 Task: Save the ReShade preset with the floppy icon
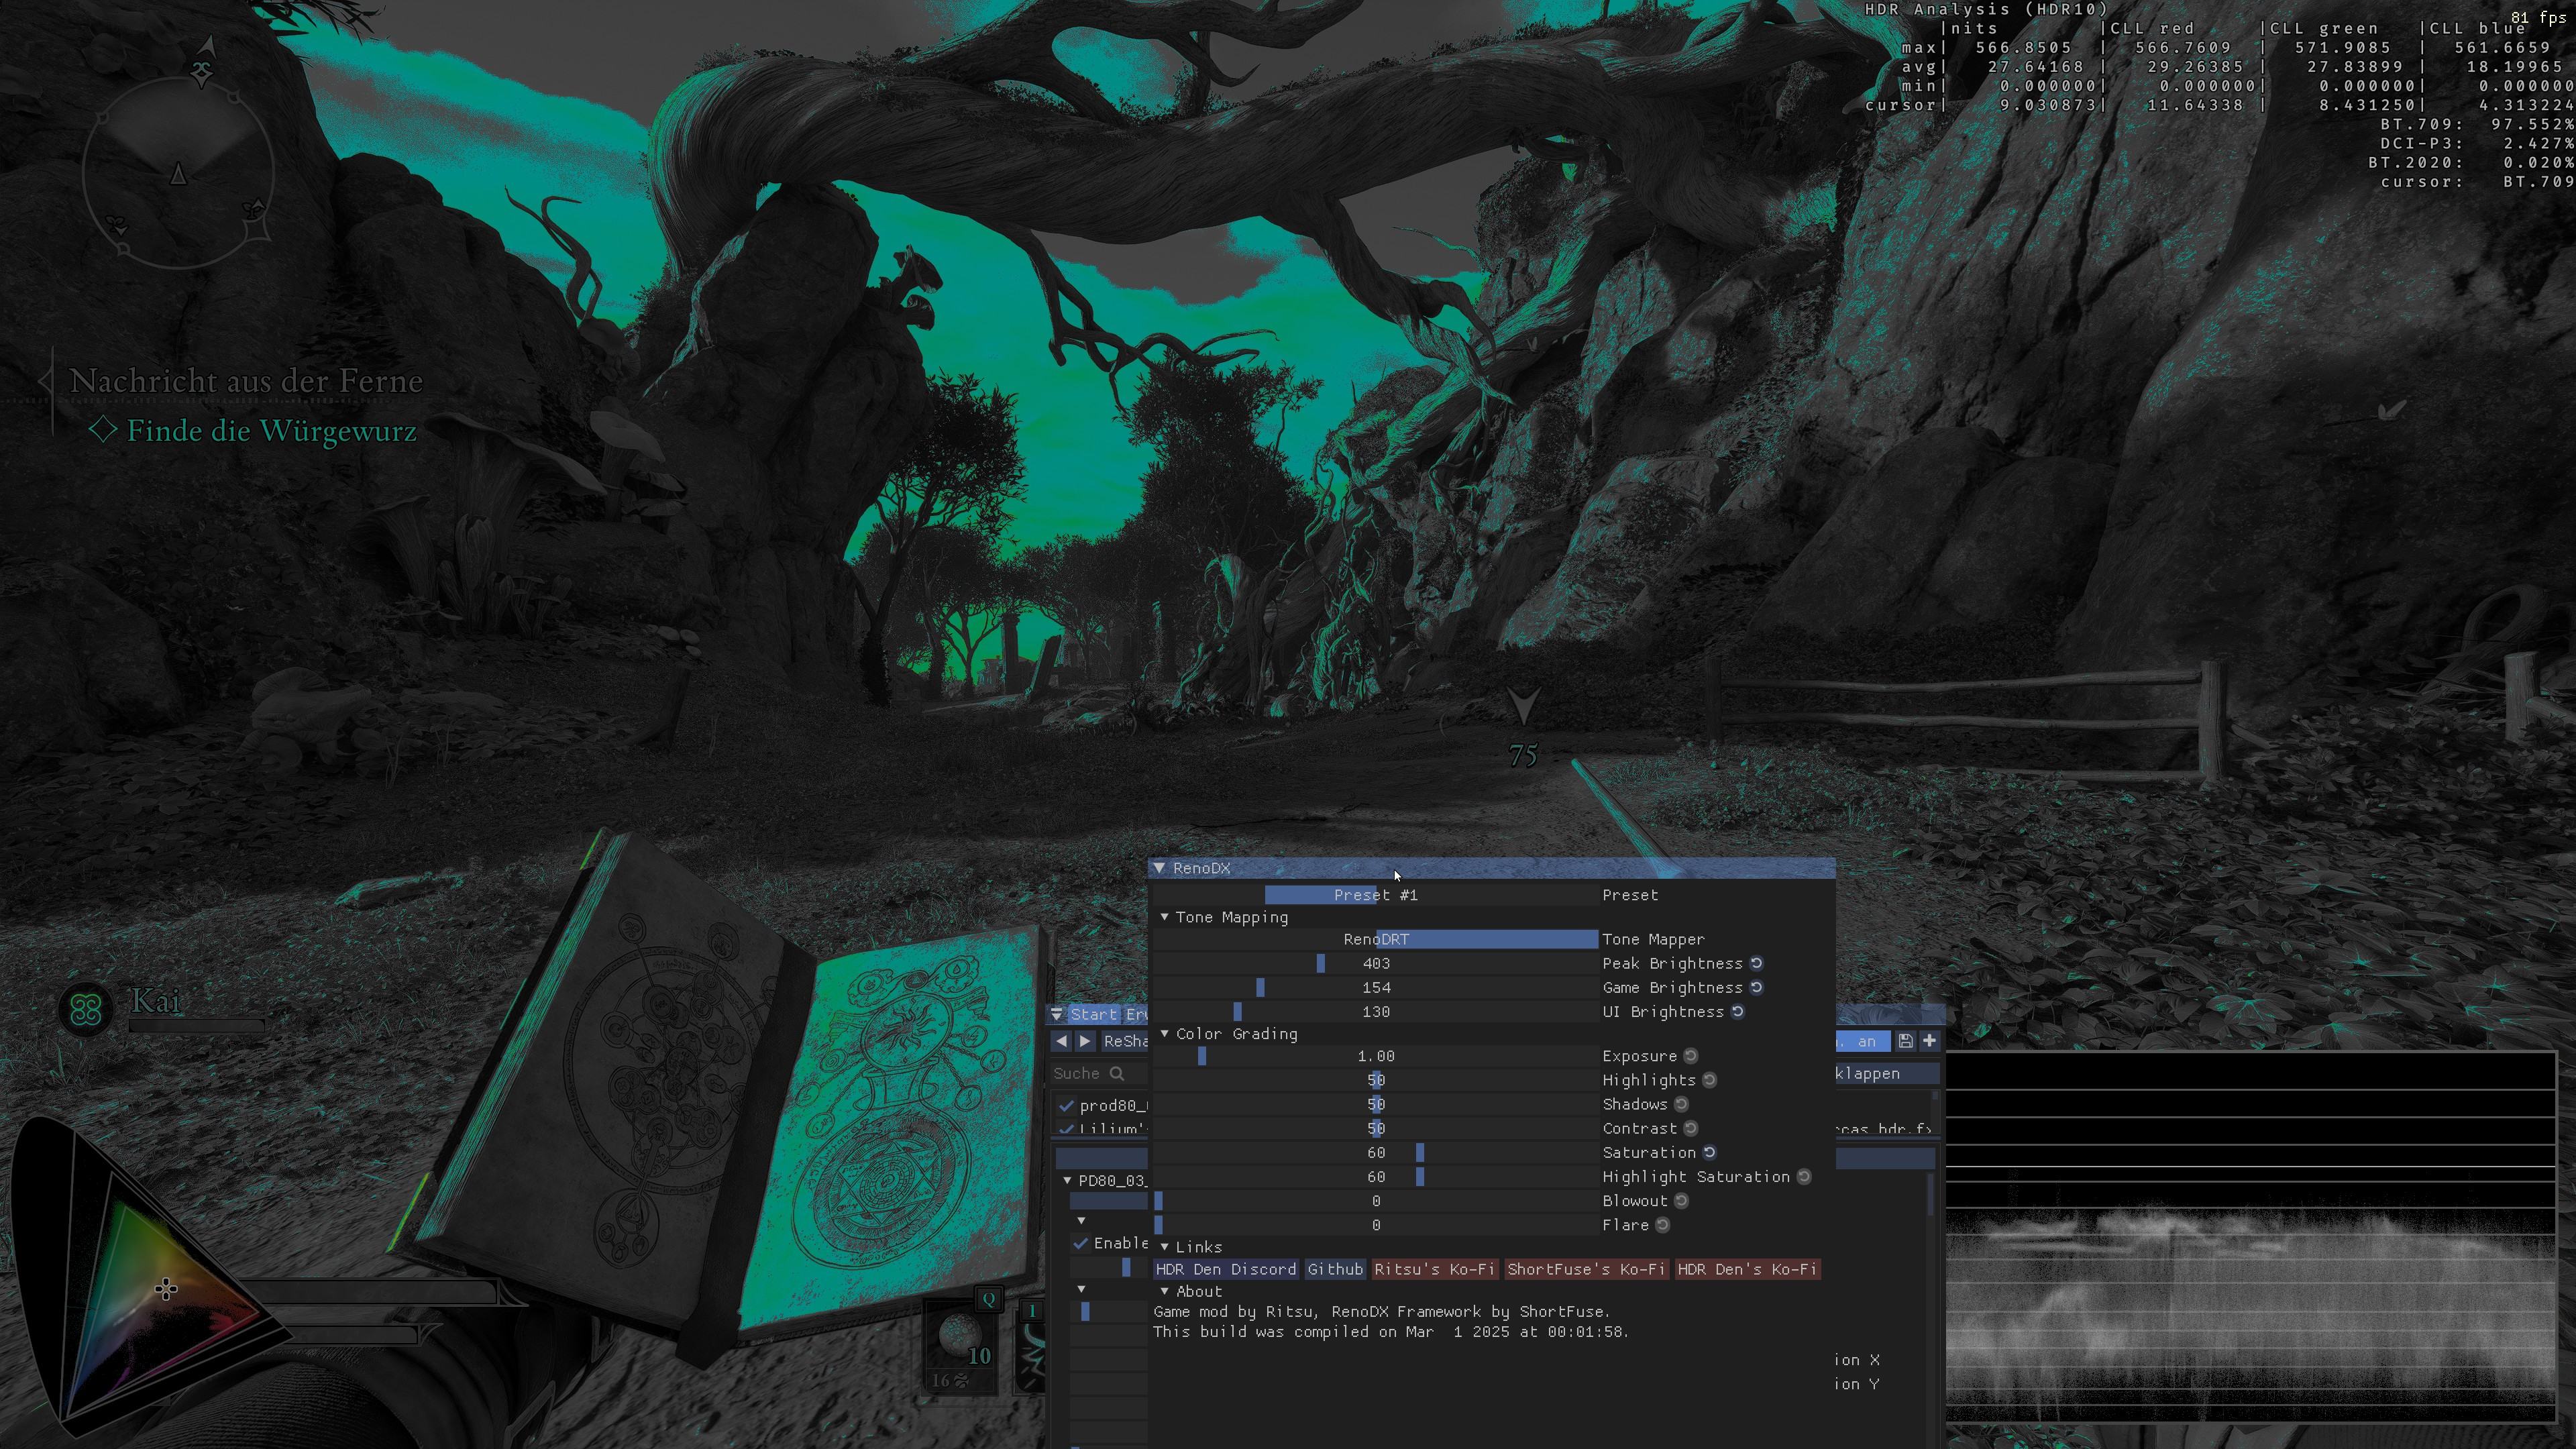click(x=1905, y=1041)
